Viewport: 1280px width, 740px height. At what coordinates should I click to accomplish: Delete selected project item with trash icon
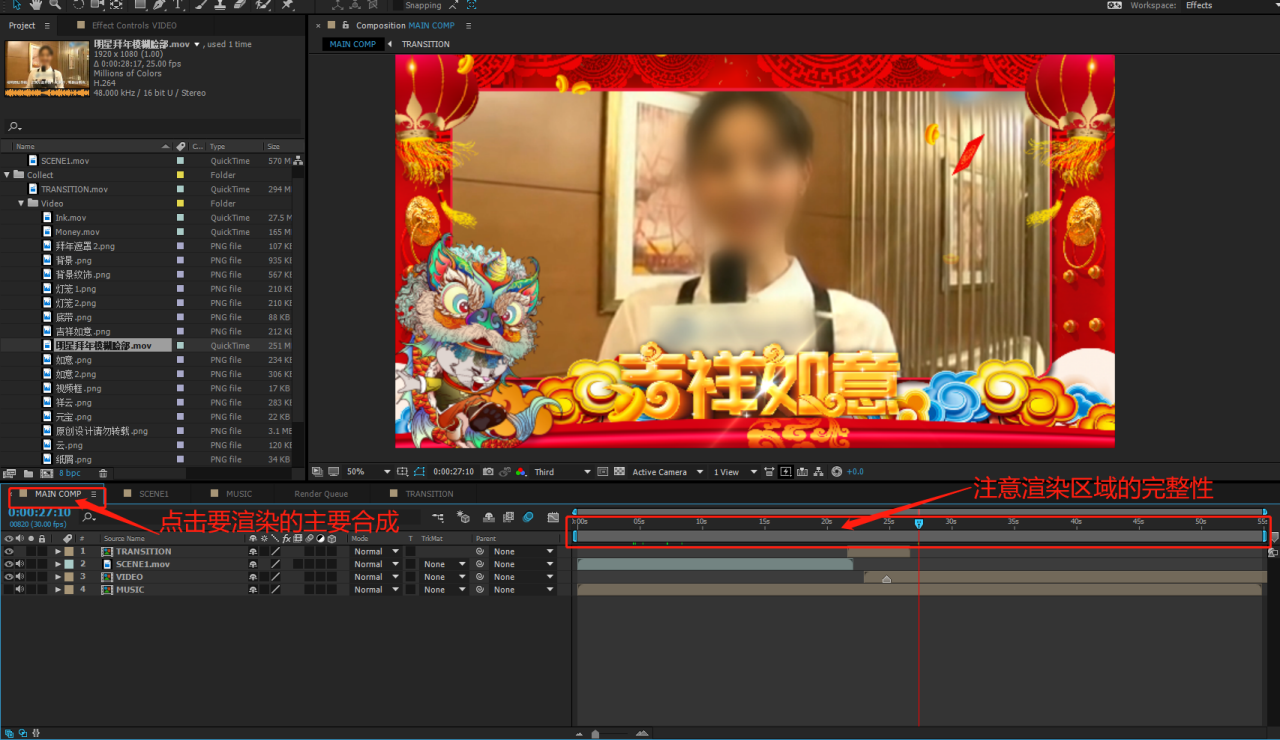tap(103, 473)
